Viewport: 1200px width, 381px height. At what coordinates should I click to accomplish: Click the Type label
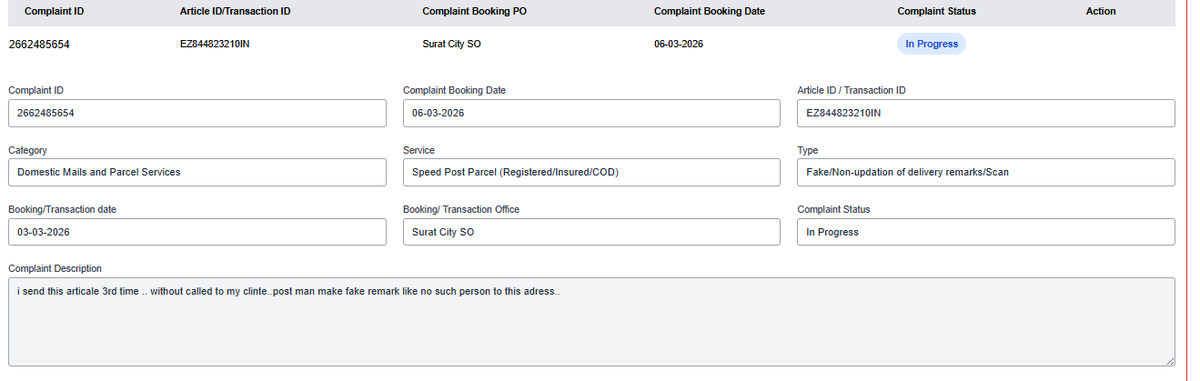[807, 150]
